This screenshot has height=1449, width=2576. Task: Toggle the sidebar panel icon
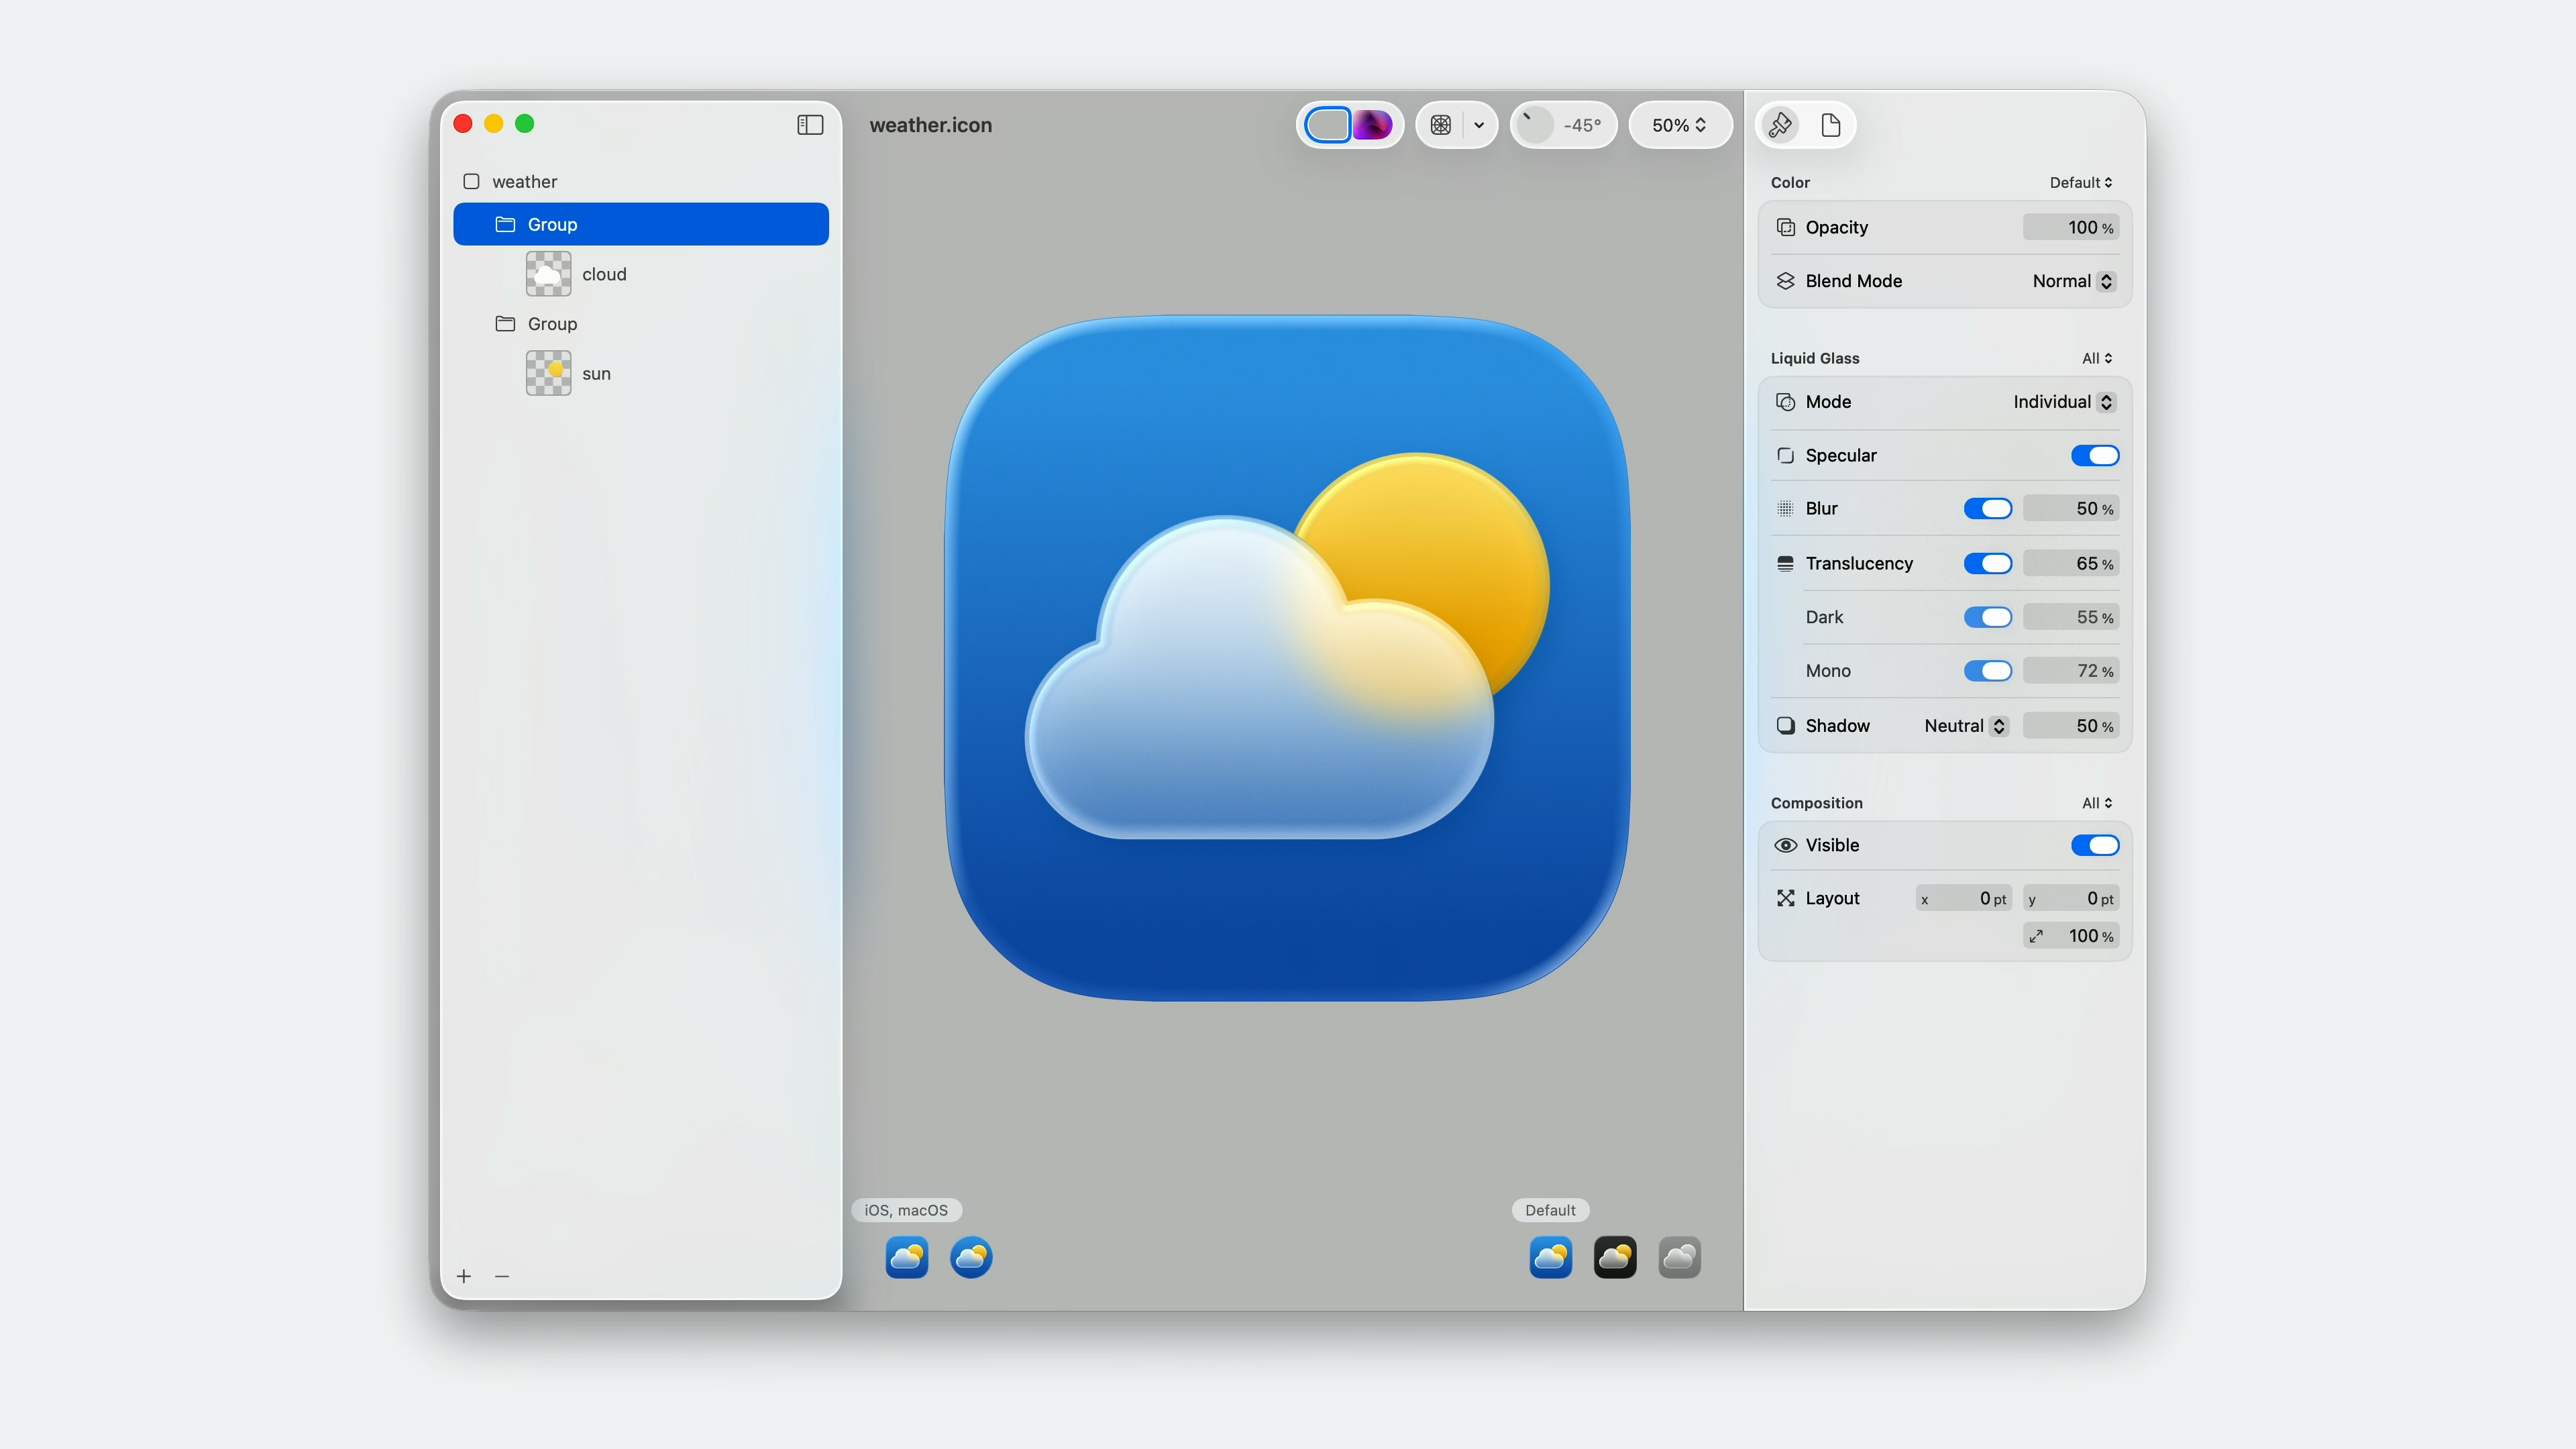pyautogui.click(x=810, y=125)
